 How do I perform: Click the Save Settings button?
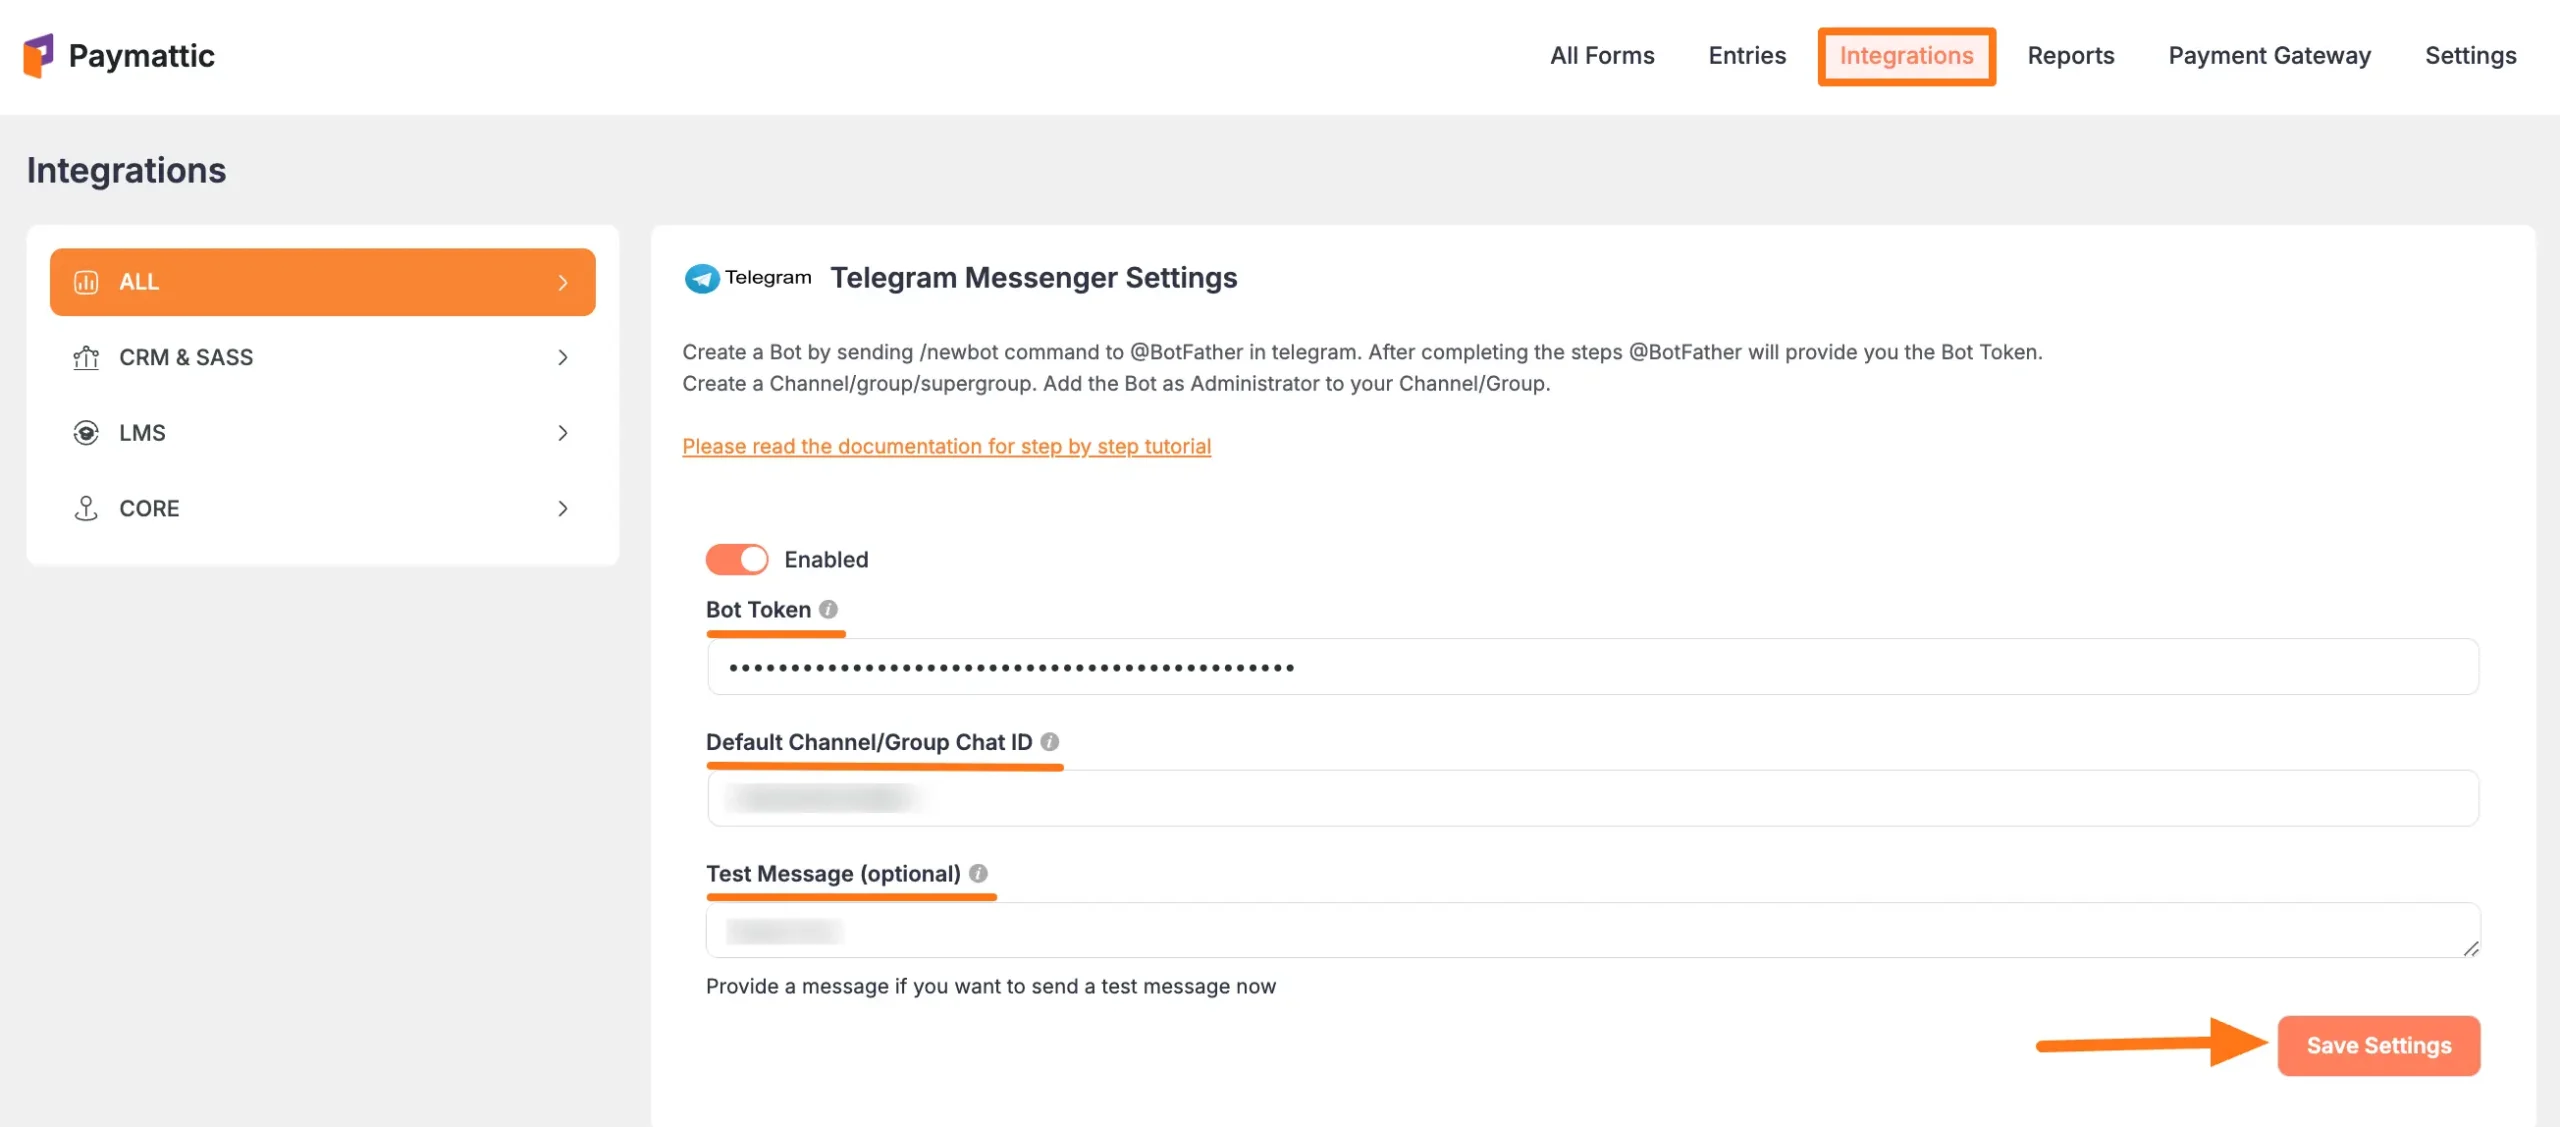click(2378, 1045)
